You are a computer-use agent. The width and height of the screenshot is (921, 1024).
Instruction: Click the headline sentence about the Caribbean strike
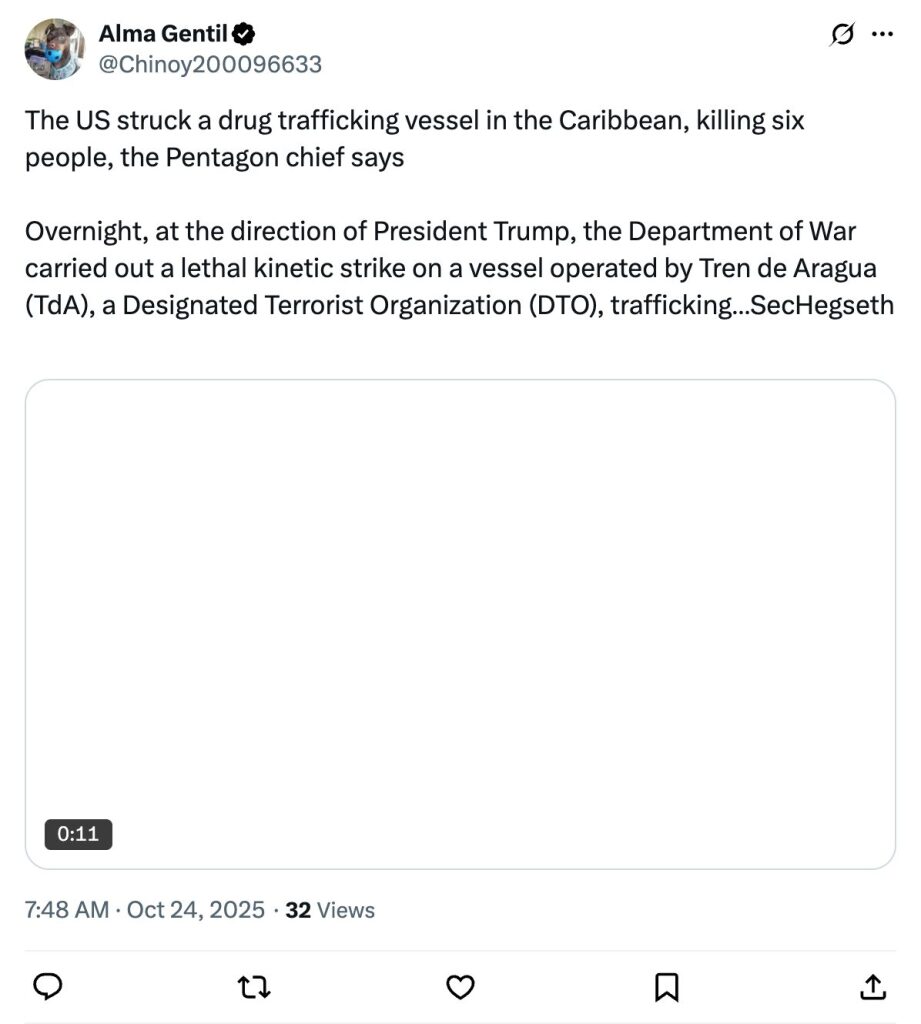(414, 122)
